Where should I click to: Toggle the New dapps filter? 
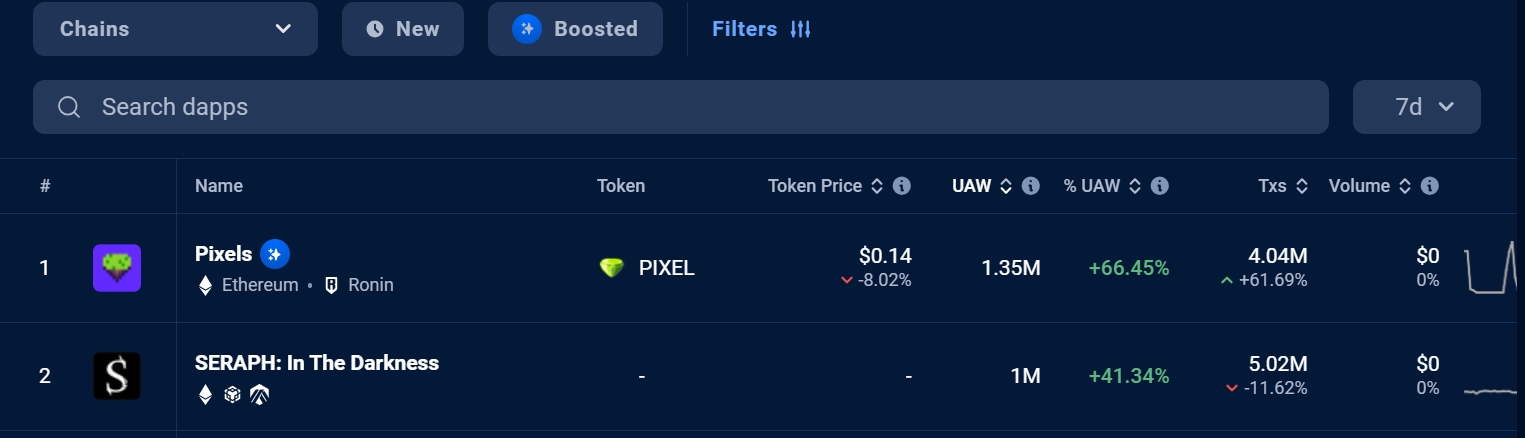(403, 29)
